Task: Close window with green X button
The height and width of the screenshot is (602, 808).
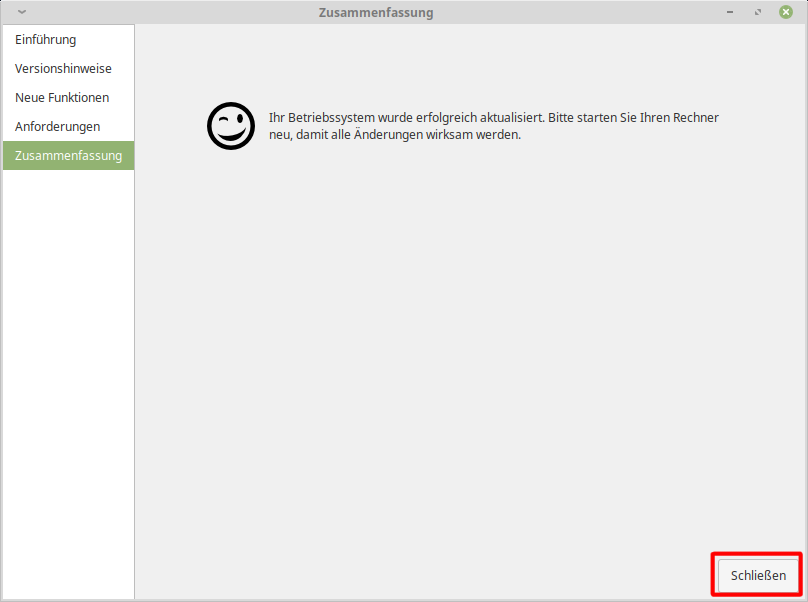Action: click(786, 12)
